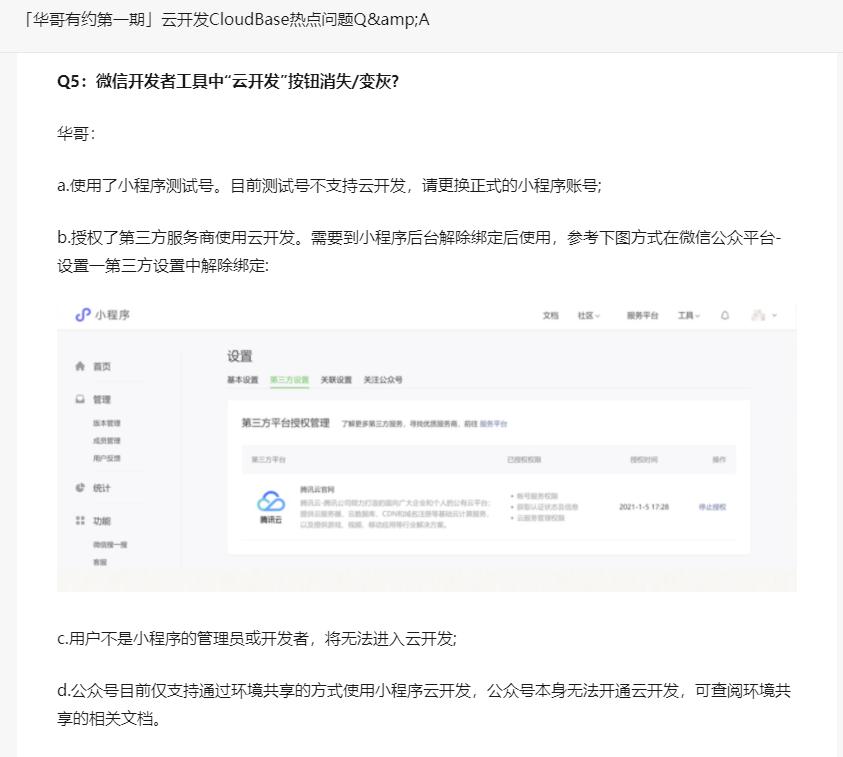The image size is (843, 757).
Task: Click the 腾讯云官网 platform name
Action: pos(317,490)
